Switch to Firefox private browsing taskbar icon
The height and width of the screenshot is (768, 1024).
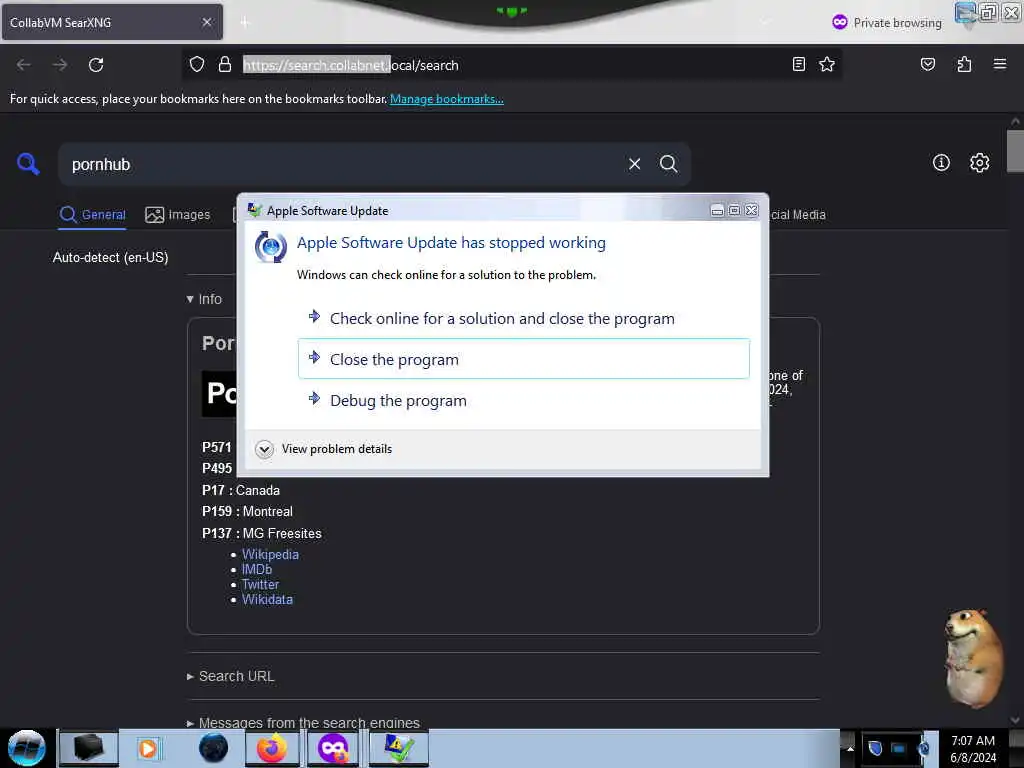[333, 748]
